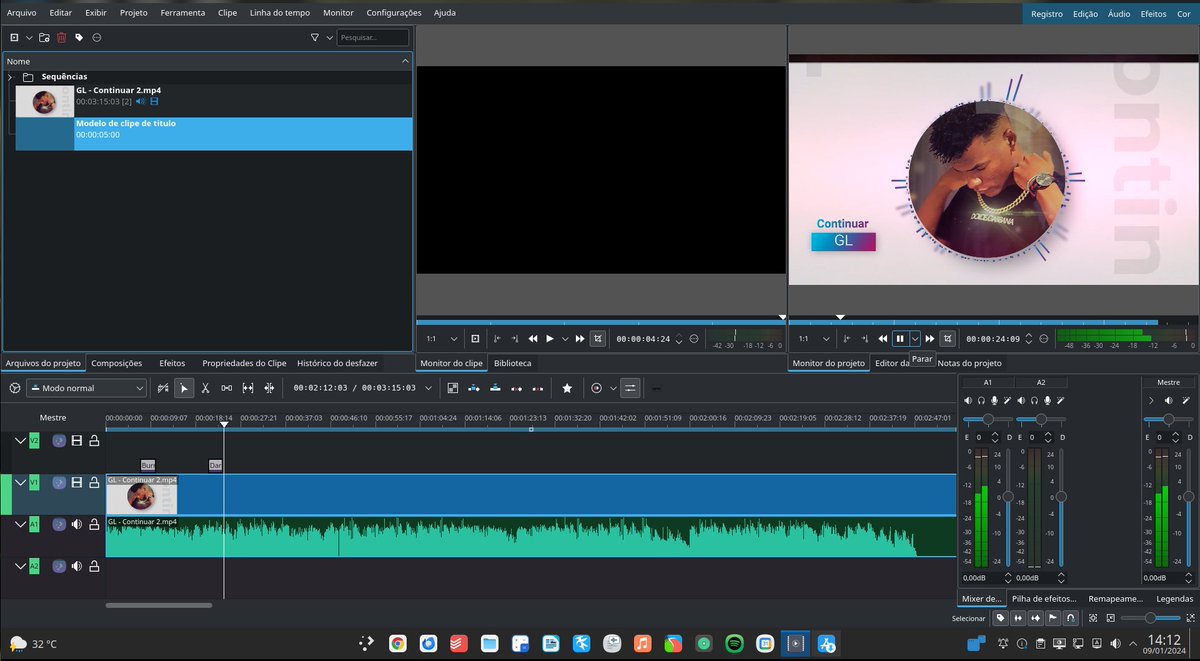This screenshot has width=1200, height=661.
Task: Hide the V1 video track
Action: 77,482
